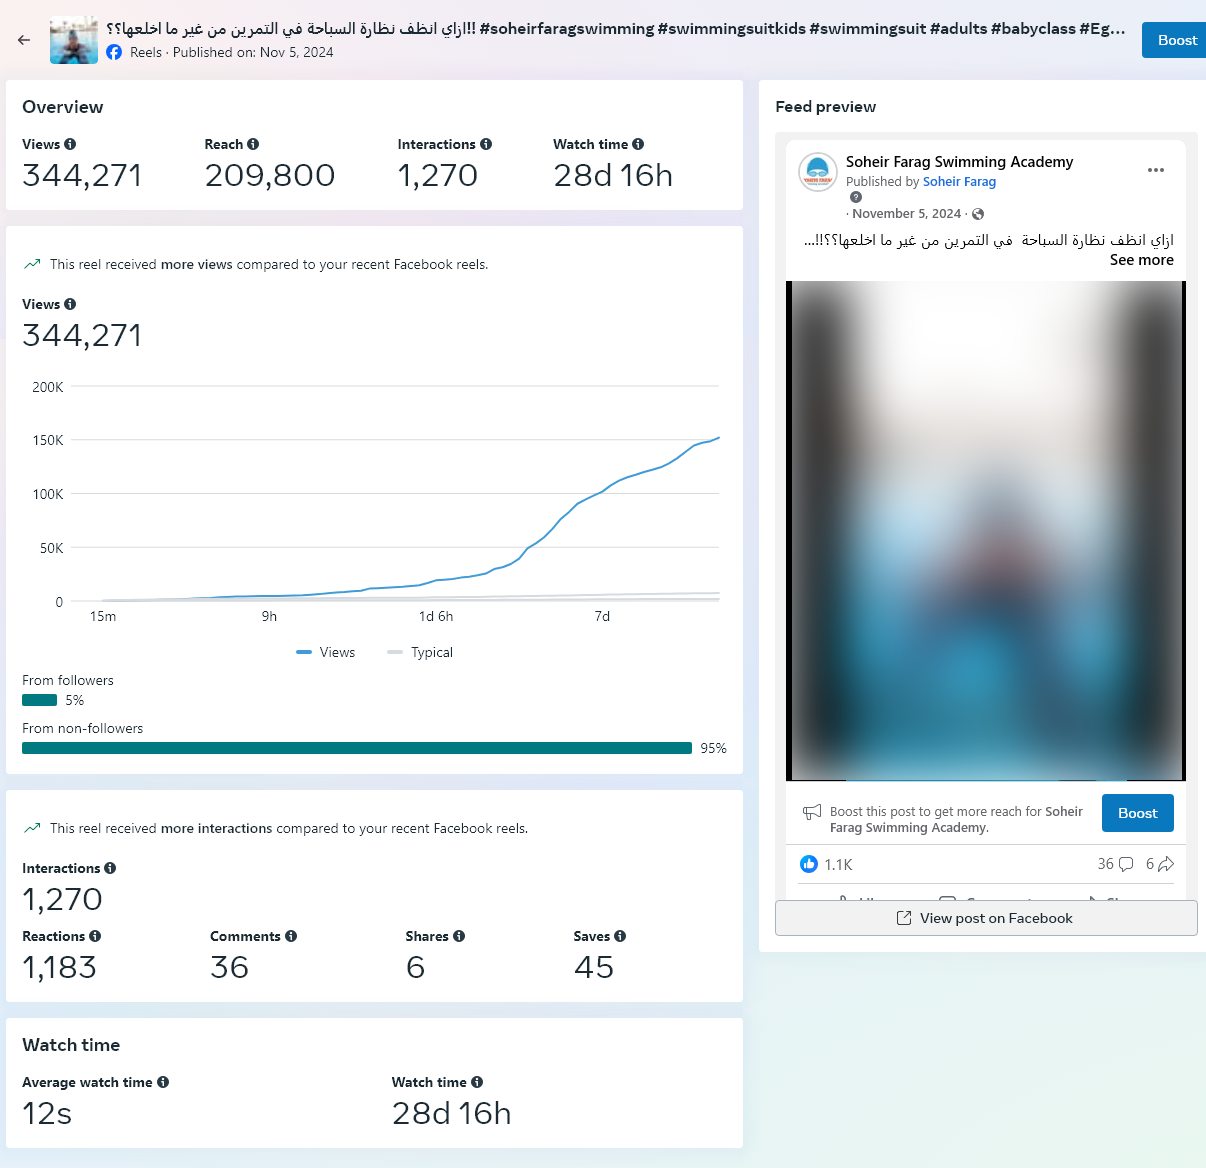This screenshot has width=1206, height=1168.
Task: Click info icon beside Overview Interactions
Action: point(486,144)
